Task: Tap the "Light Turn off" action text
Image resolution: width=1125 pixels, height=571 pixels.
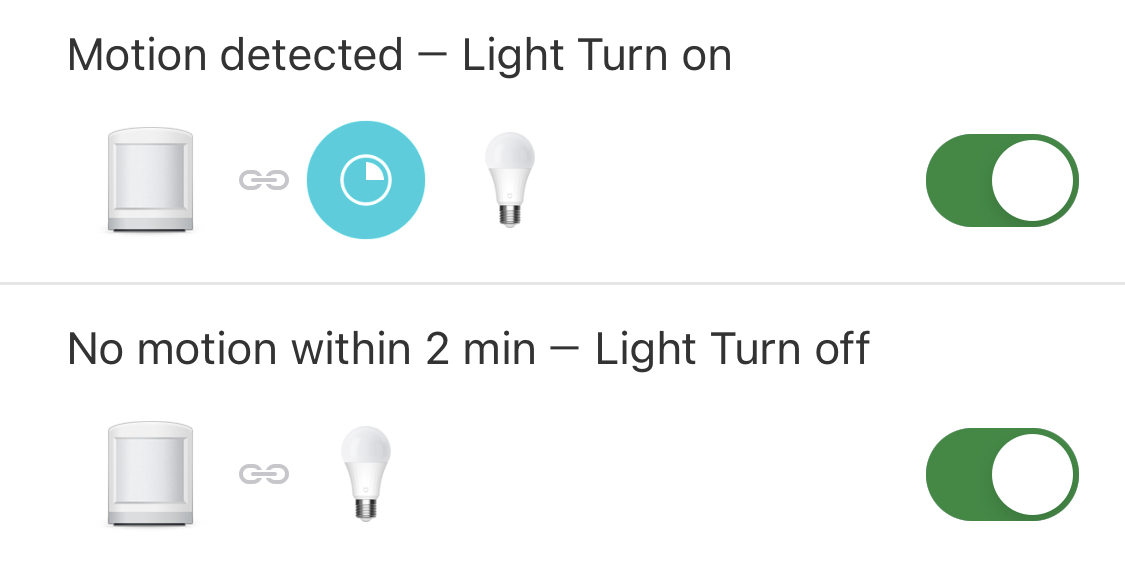Action: (x=733, y=350)
